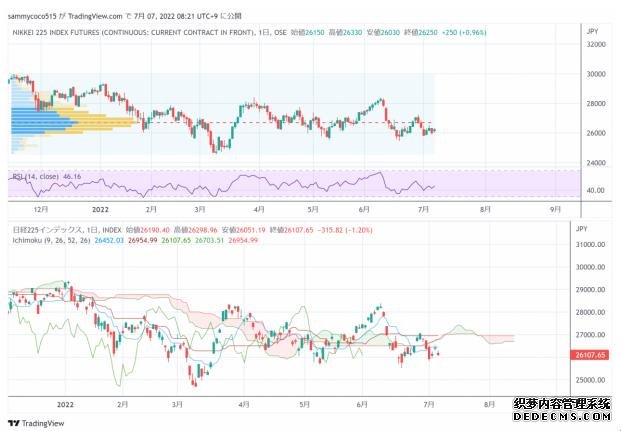Click 8月 on the index chart time axis
This screenshot has width=622, height=431.
pos(490,404)
